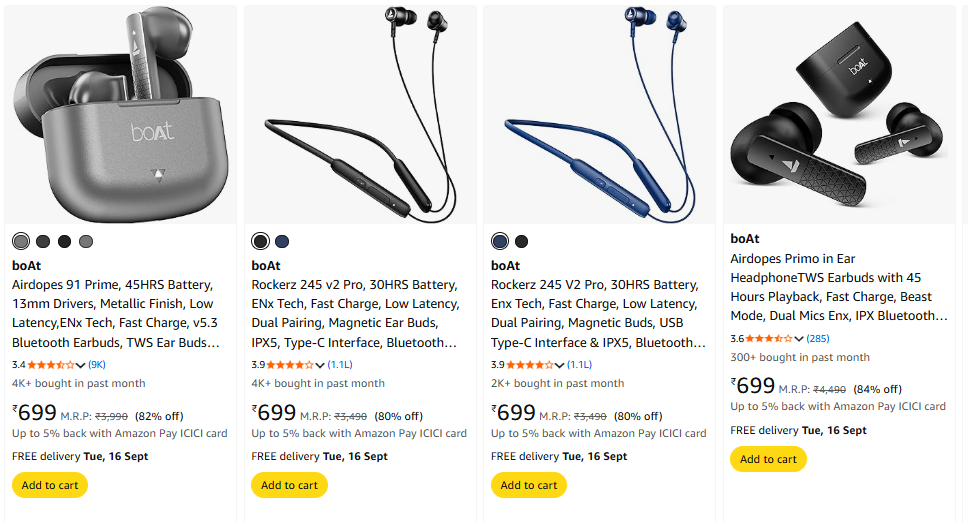Expand 3.4 star rating dropdown for Airdopes 91

coord(80,365)
